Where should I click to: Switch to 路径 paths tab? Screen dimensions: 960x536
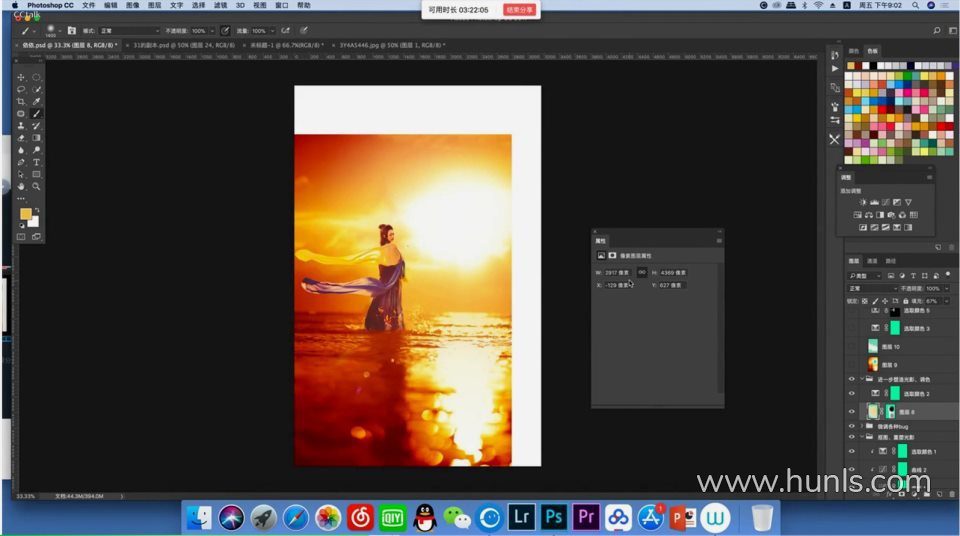(x=891, y=261)
